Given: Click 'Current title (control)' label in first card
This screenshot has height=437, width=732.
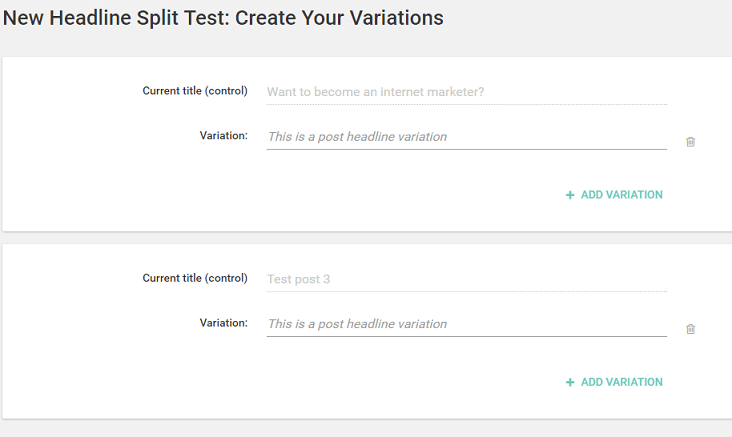Looking at the screenshot, I should 195,91.
